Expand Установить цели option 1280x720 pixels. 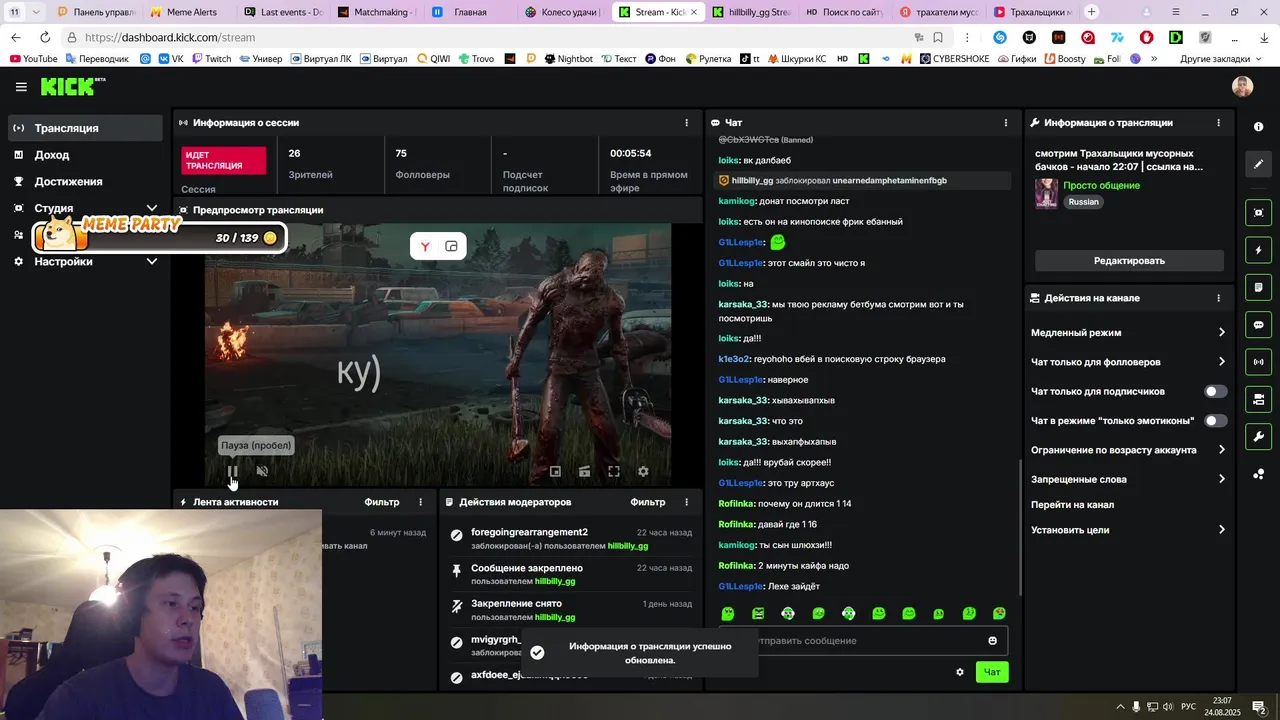(1128, 530)
